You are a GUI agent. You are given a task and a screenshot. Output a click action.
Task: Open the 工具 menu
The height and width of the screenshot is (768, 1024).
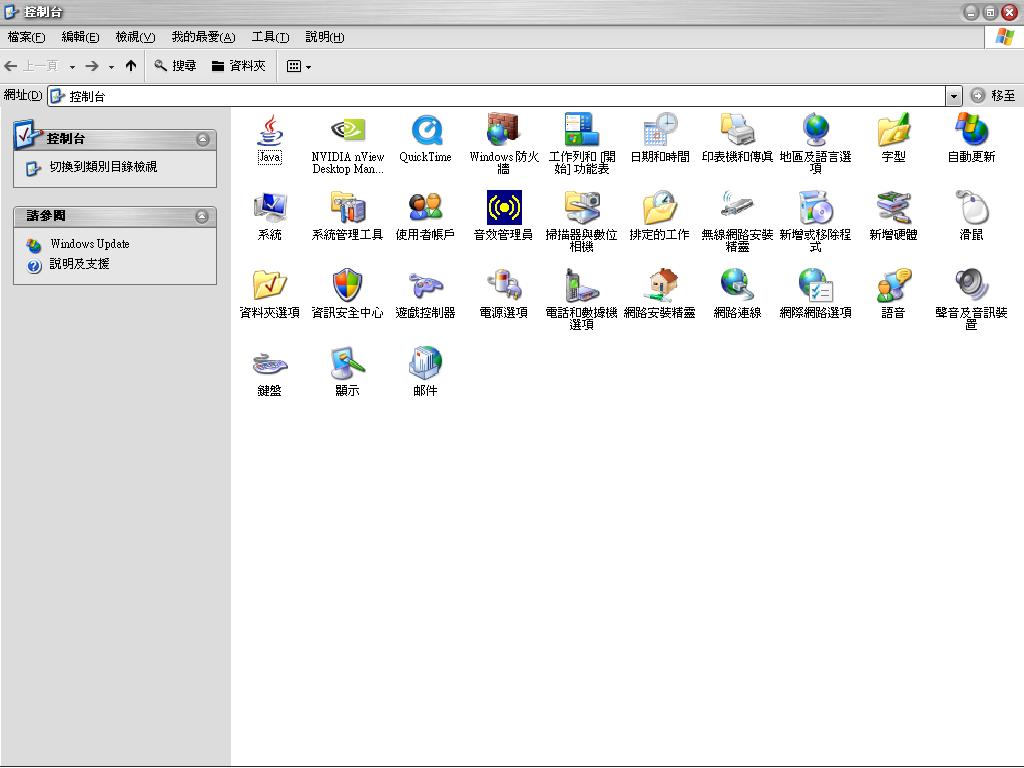click(270, 37)
